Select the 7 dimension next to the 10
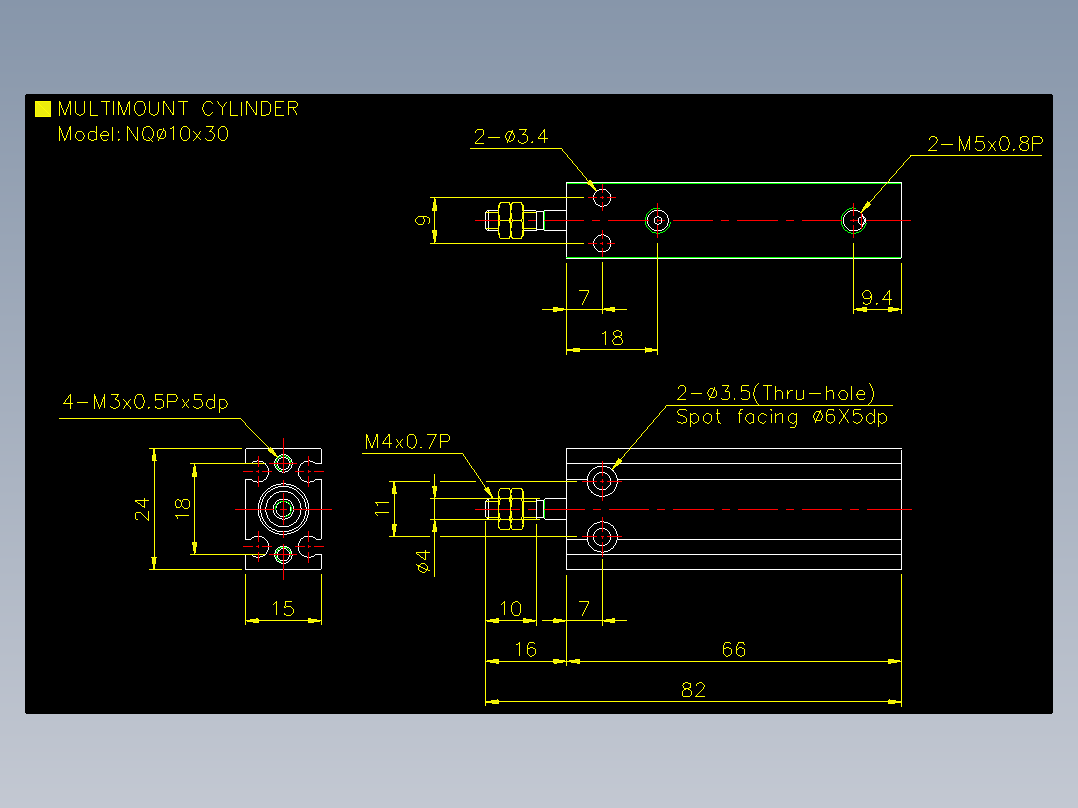The height and width of the screenshot is (808, 1078). (x=584, y=609)
